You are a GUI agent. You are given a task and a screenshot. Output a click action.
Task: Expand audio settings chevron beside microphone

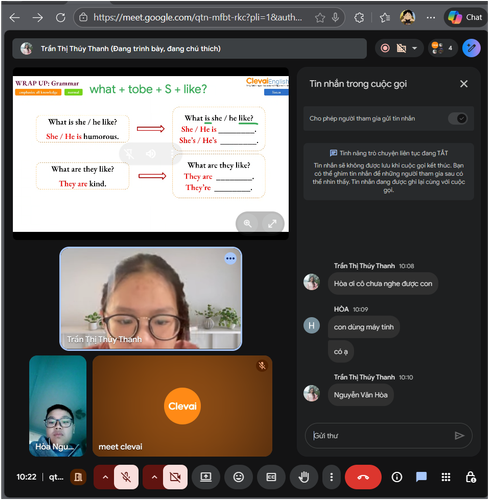105,477
